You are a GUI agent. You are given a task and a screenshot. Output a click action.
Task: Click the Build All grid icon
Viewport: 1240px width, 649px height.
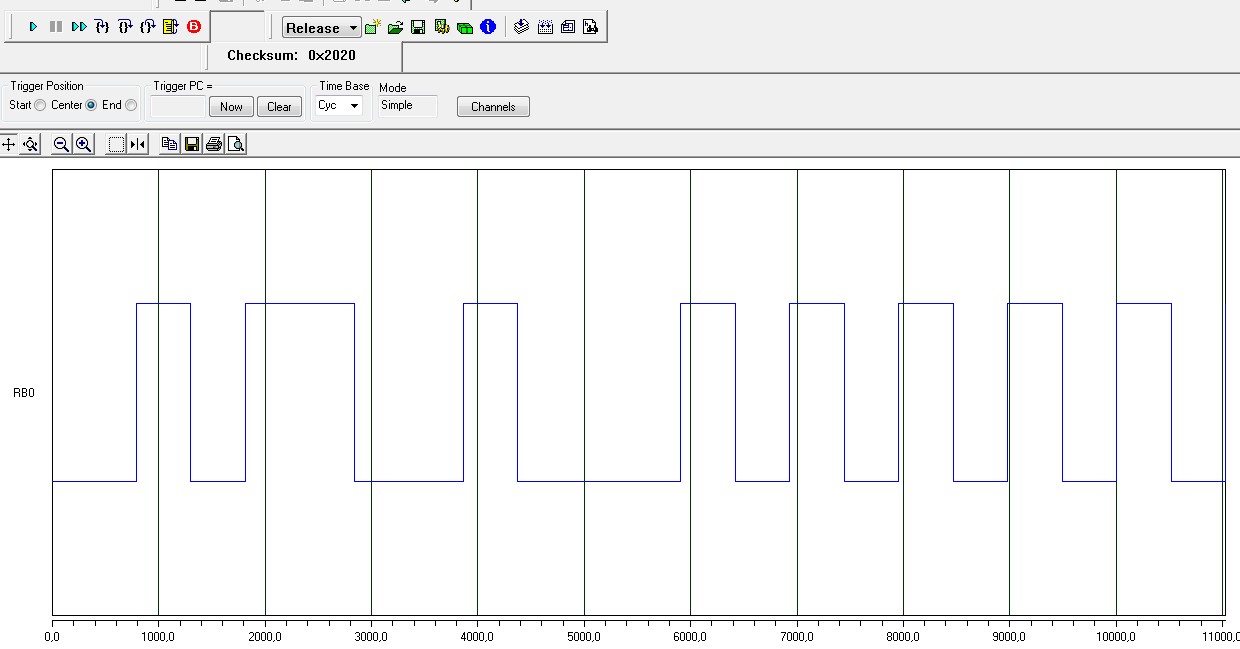click(545, 27)
